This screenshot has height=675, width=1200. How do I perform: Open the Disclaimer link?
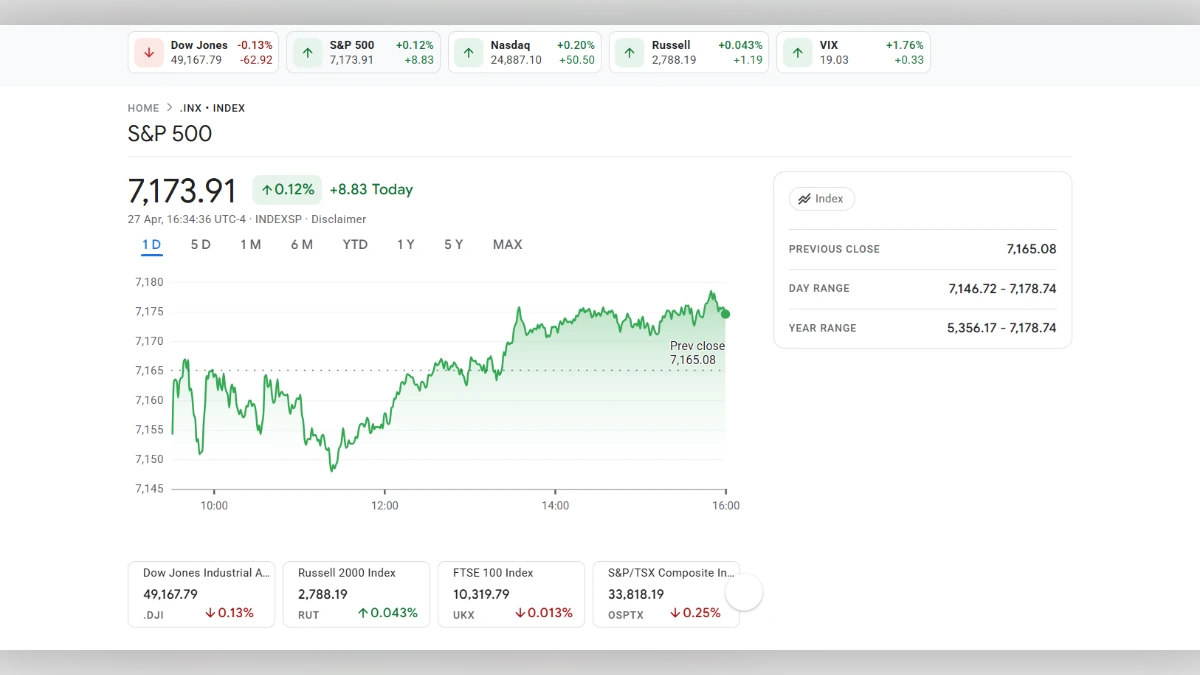click(x=339, y=218)
